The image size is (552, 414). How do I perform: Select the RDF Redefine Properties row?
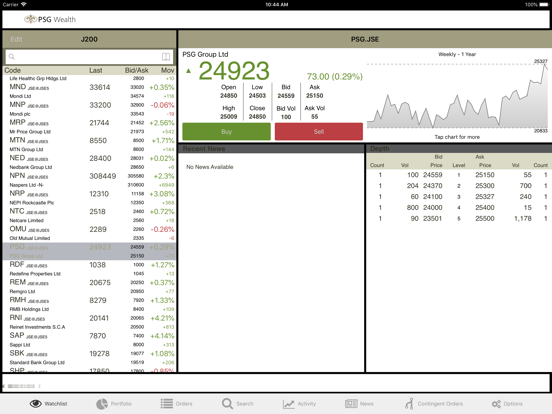[x=89, y=269]
